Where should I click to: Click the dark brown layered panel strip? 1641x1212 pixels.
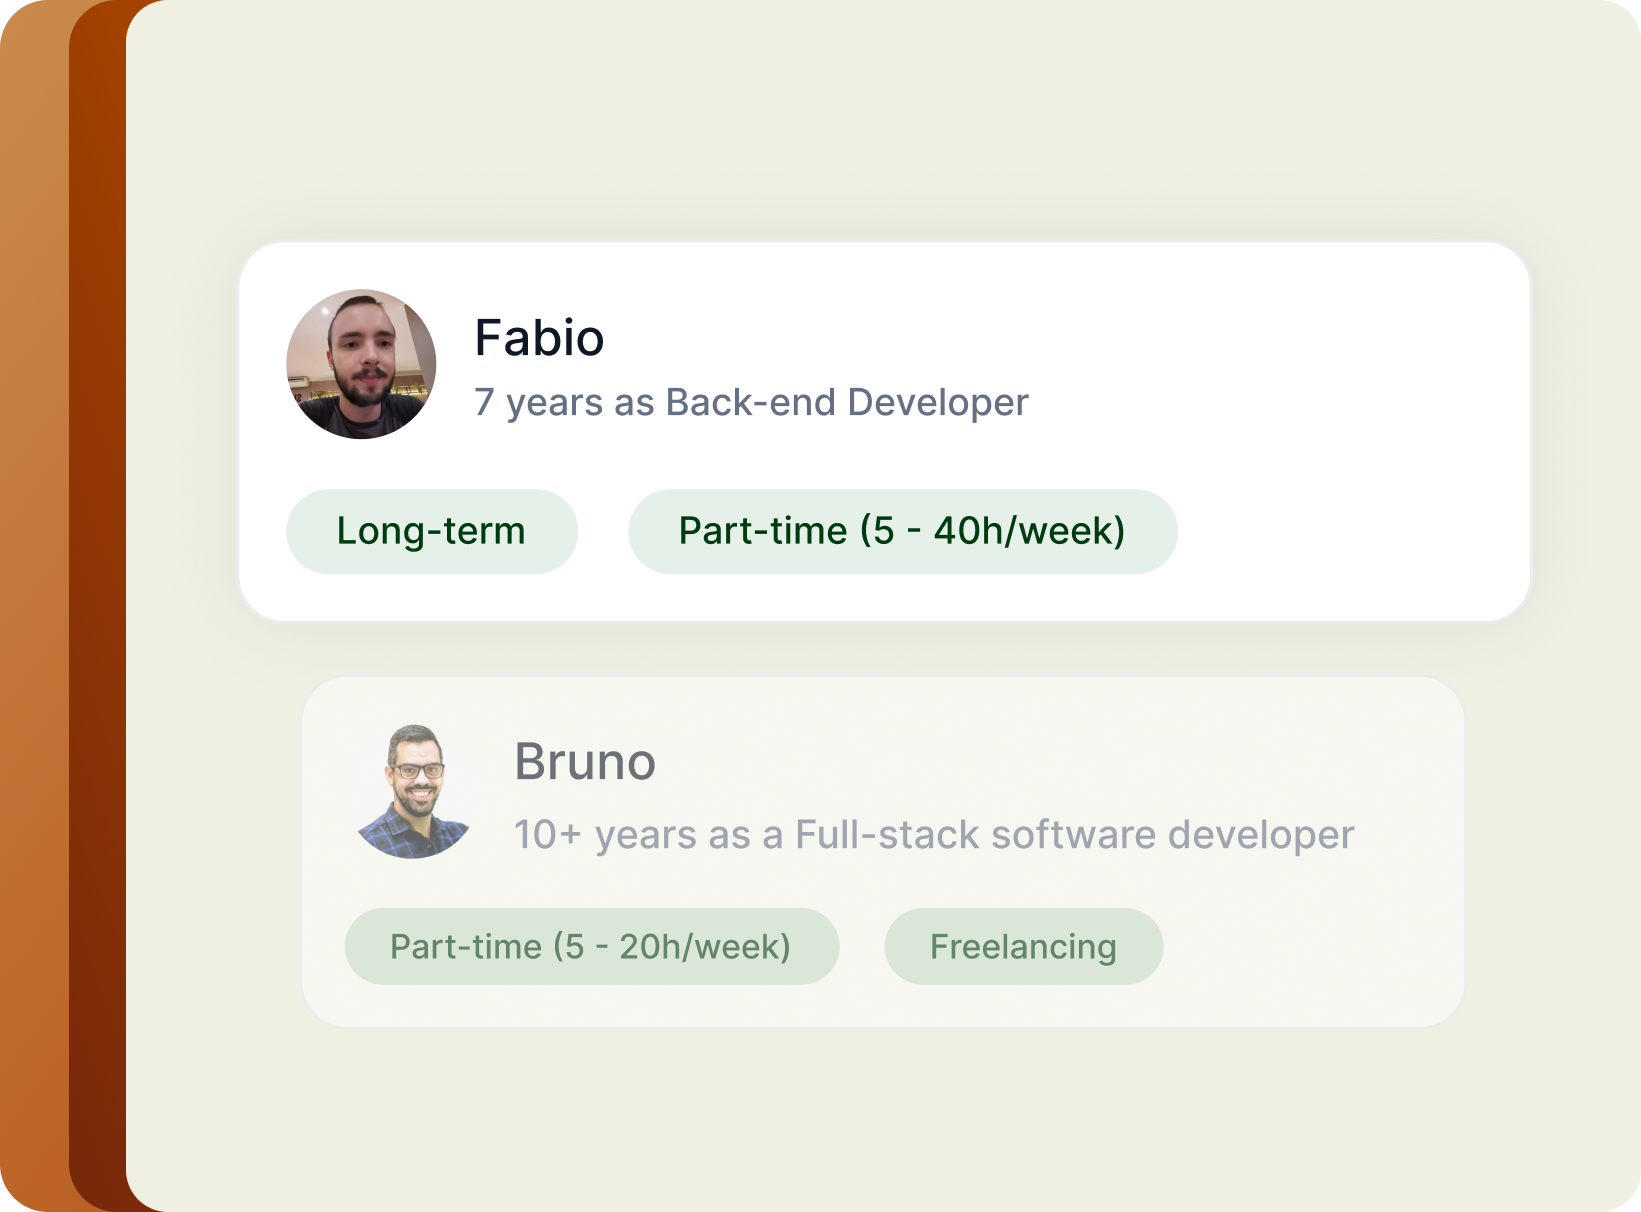97,600
